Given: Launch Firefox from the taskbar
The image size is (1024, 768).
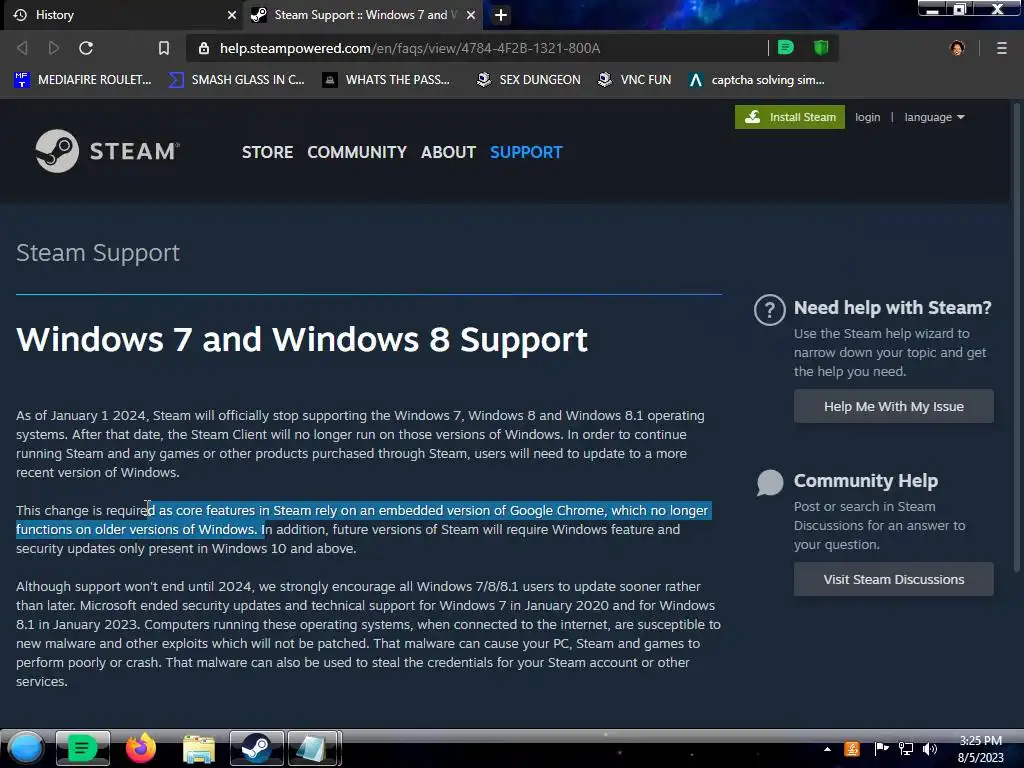Looking at the screenshot, I should 141,748.
